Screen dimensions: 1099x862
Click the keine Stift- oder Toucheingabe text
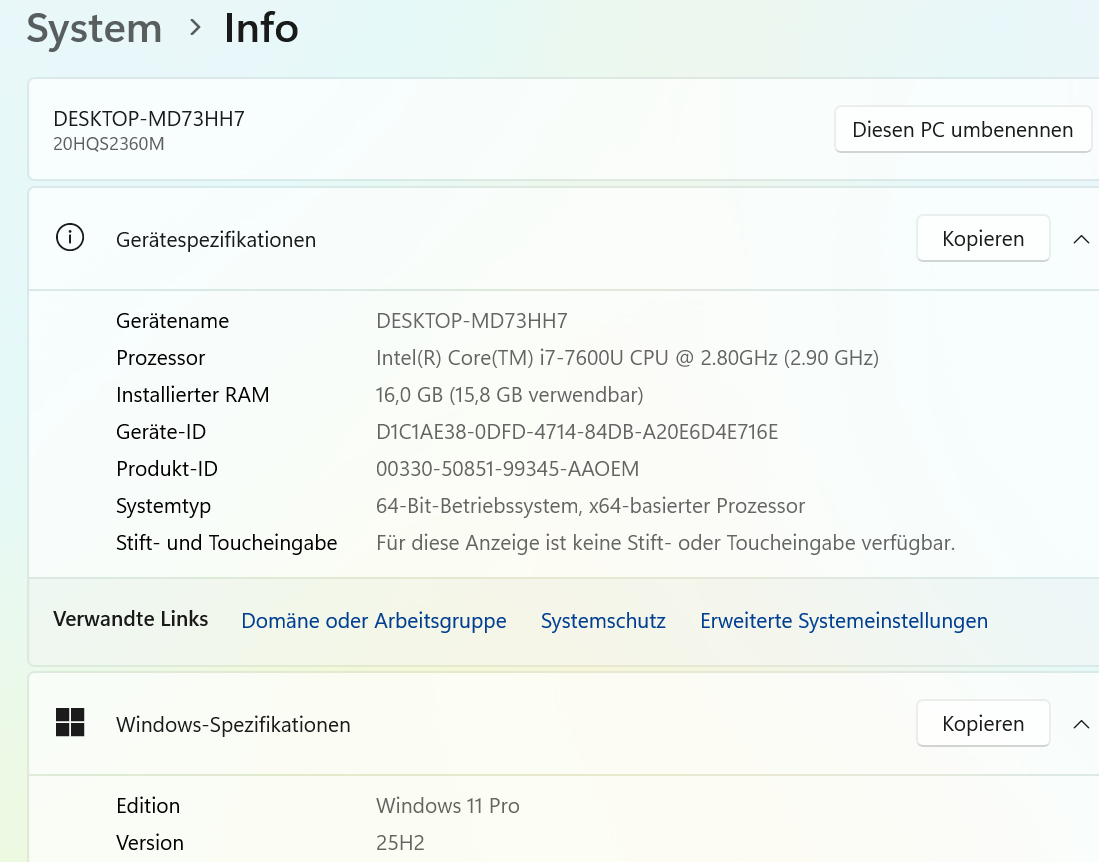pos(666,543)
